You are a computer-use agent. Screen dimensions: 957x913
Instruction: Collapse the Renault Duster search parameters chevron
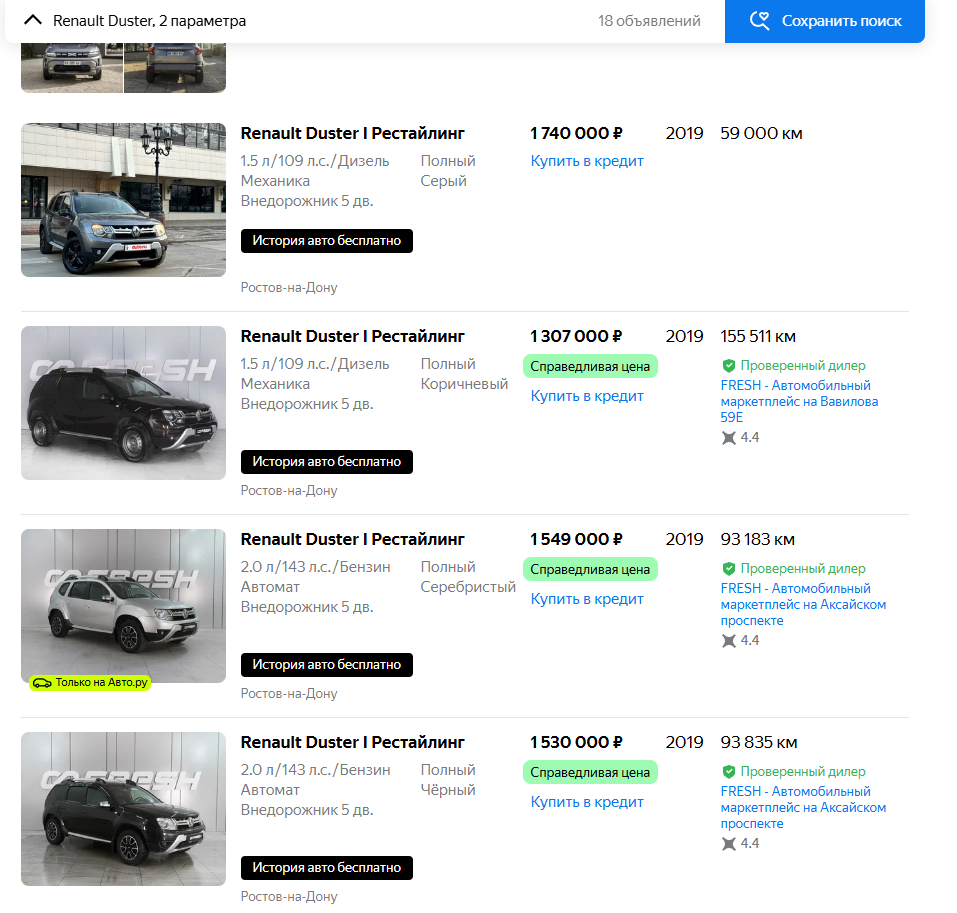click(33, 21)
